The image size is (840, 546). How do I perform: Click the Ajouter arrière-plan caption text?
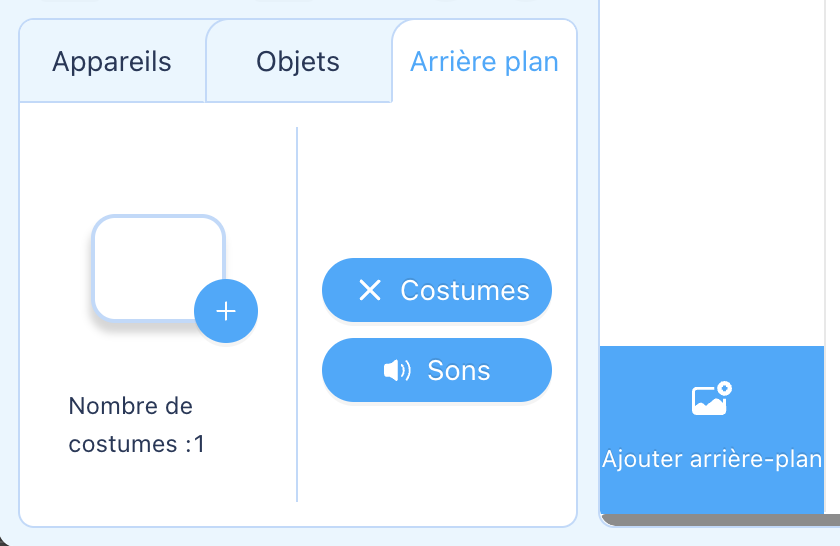pyautogui.click(x=711, y=459)
